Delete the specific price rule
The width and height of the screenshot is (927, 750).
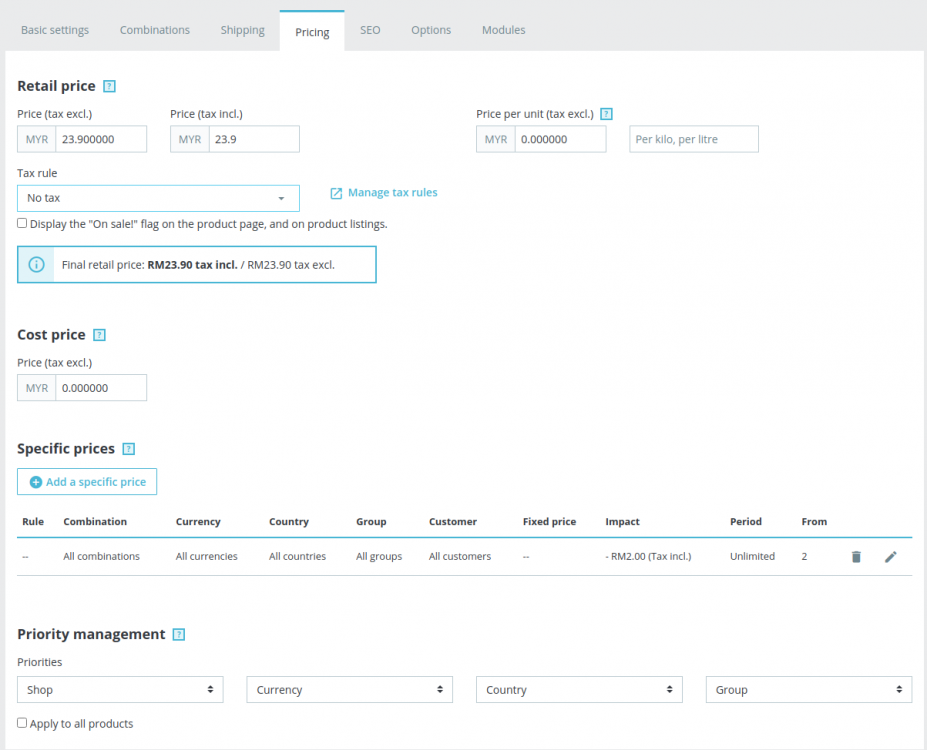[856, 556]
